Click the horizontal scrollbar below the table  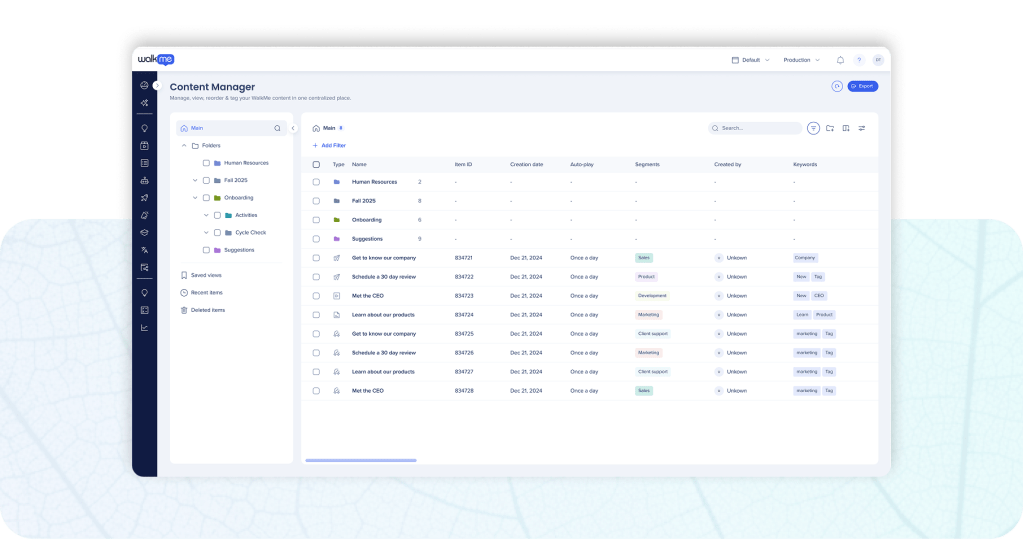360,460
